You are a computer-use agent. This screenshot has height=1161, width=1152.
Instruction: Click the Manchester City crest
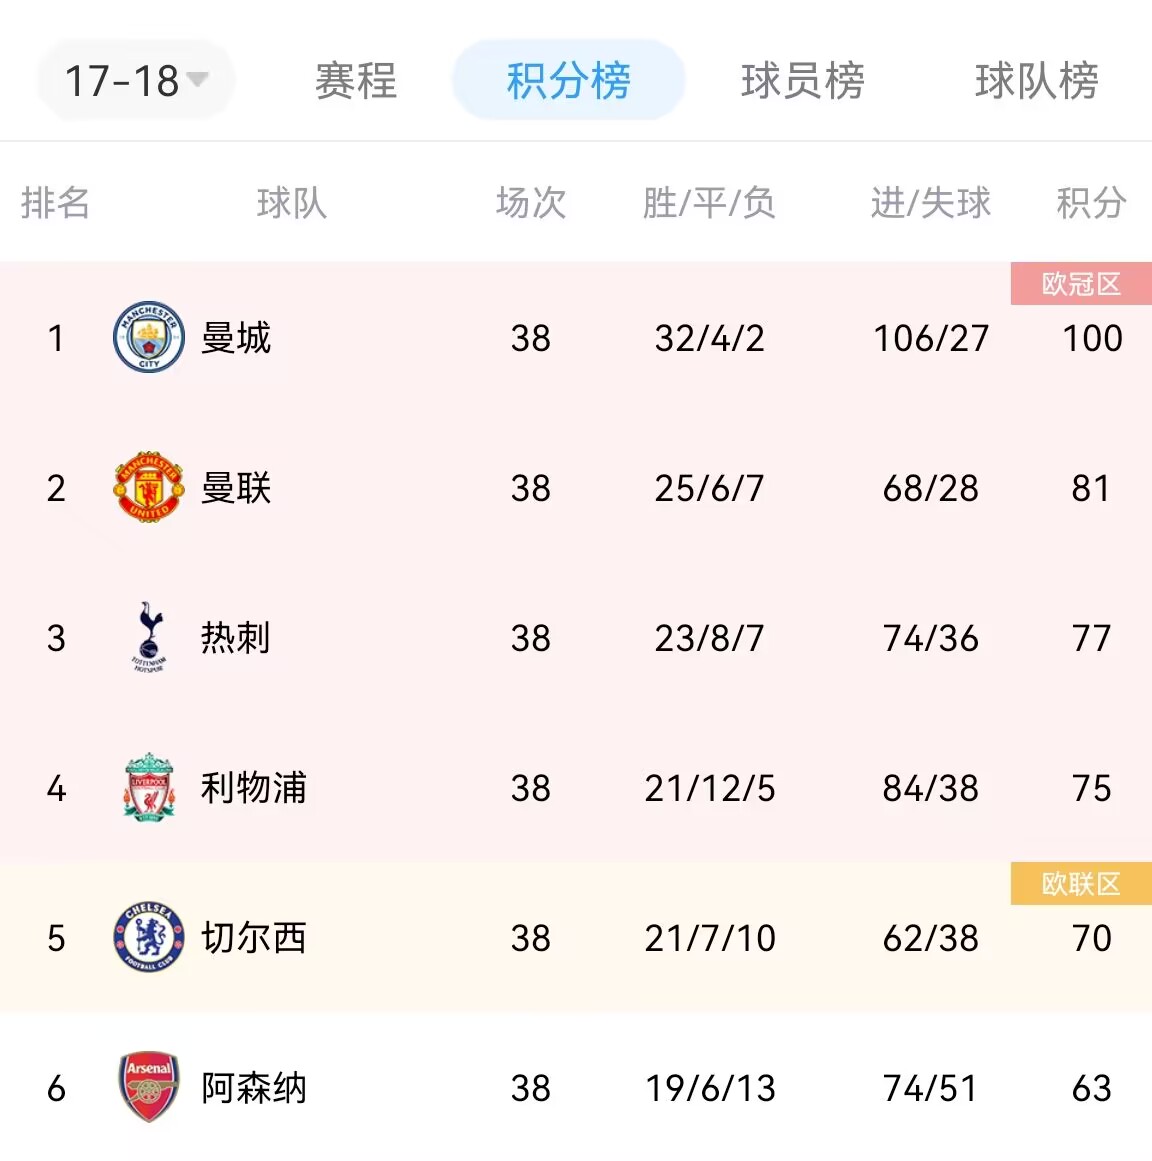click(149, 337)
